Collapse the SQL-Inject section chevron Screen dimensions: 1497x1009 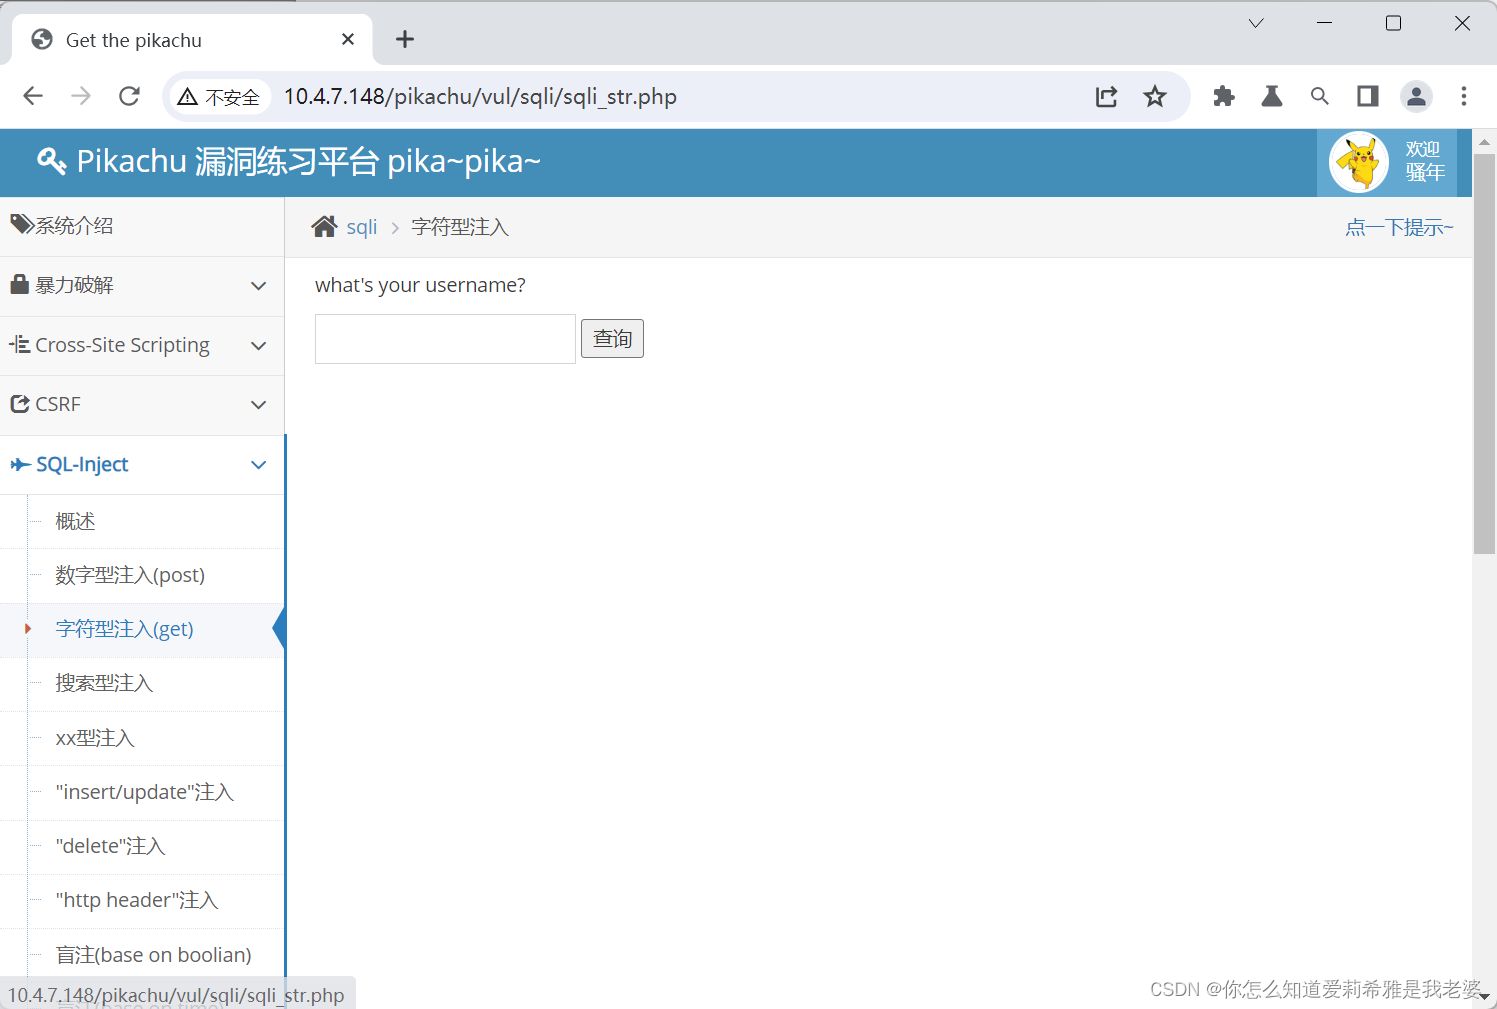(258, 464)
